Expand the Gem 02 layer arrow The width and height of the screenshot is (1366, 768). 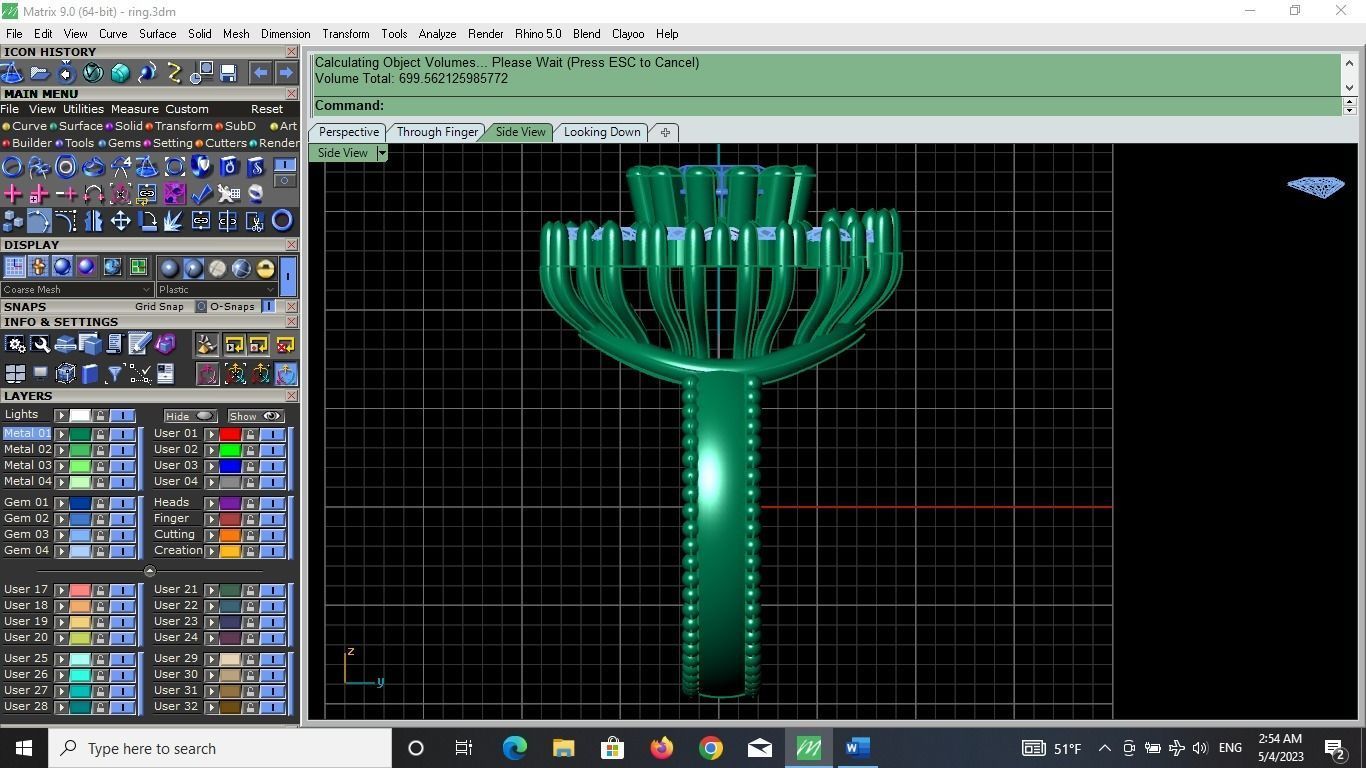(x=61, y=519)
